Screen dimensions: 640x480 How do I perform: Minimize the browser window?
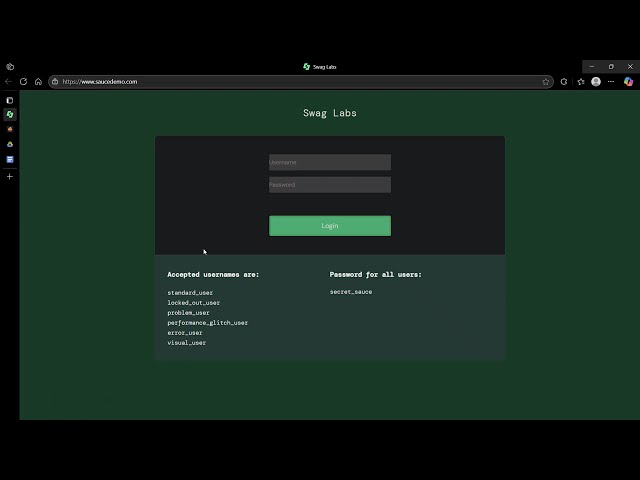592,67
